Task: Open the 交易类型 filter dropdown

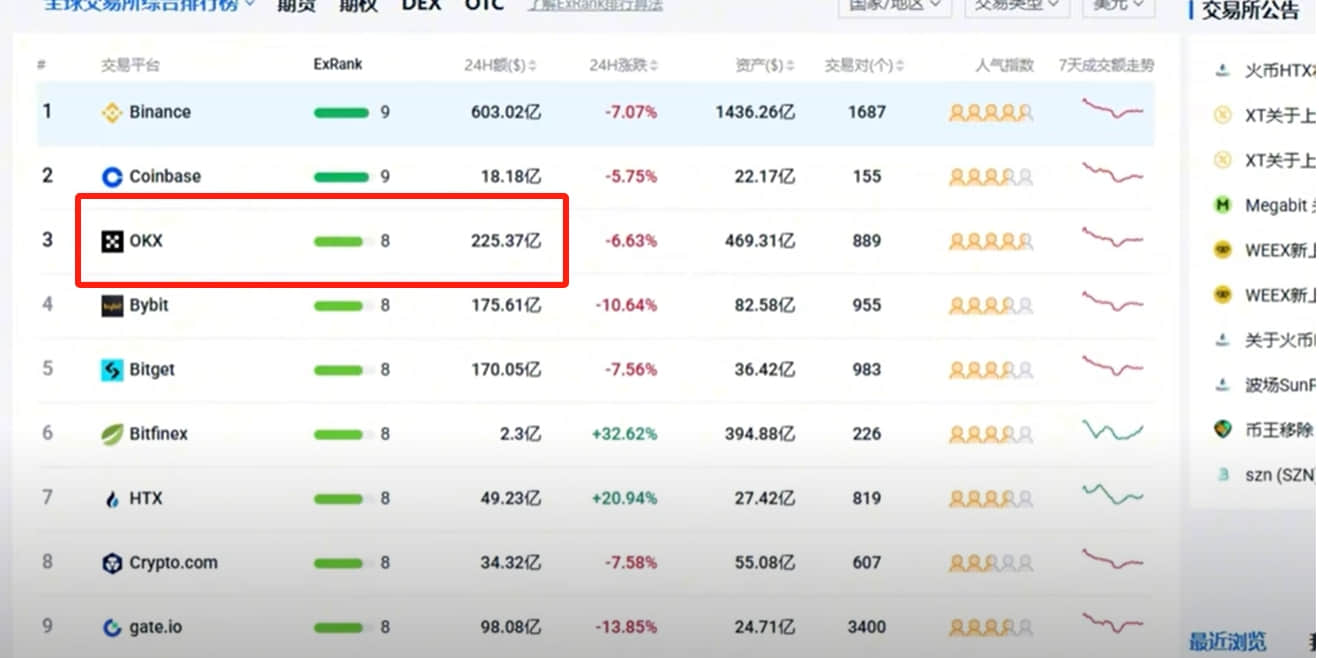Action: click(x=1017, y=5)
